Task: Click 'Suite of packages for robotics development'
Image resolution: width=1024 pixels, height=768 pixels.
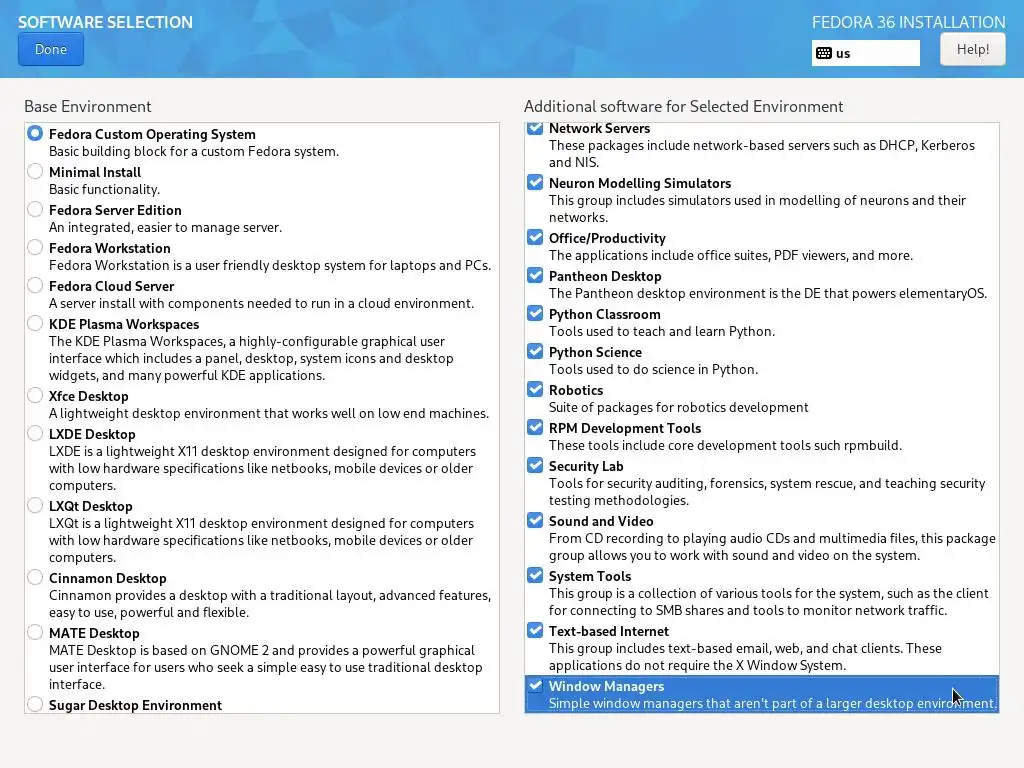Action: click(679, 408)
